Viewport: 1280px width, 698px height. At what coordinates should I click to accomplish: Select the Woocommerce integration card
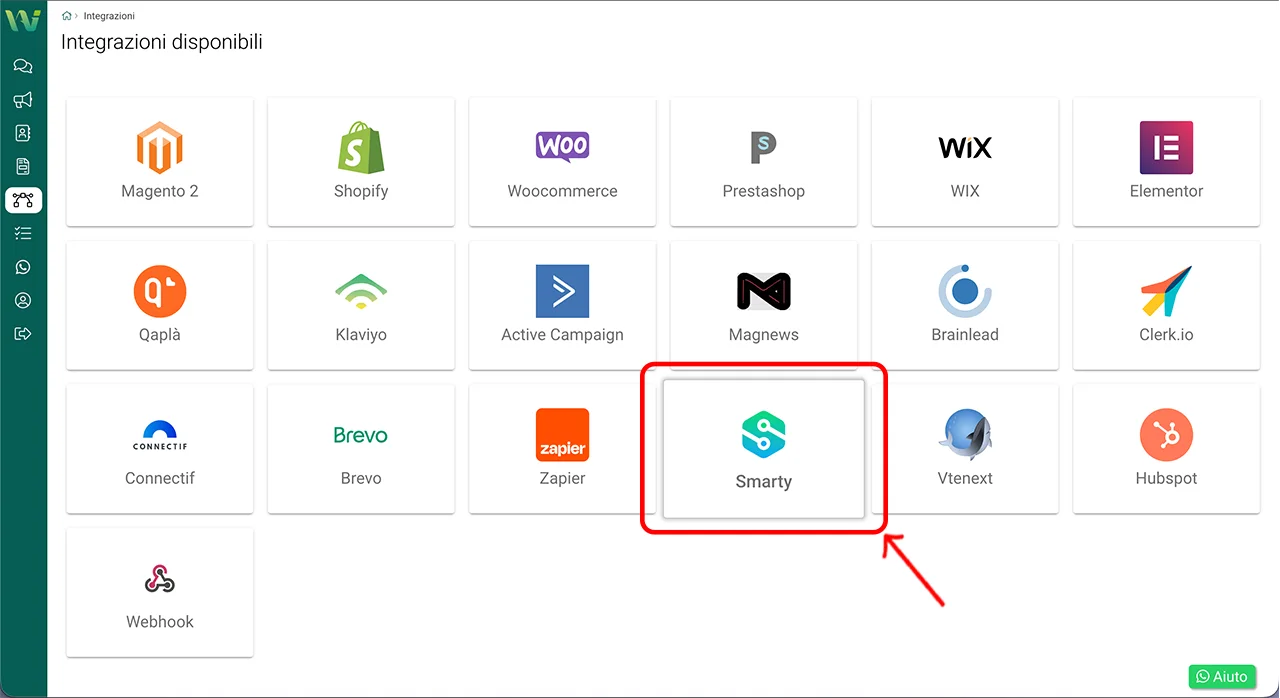[562, 162]
